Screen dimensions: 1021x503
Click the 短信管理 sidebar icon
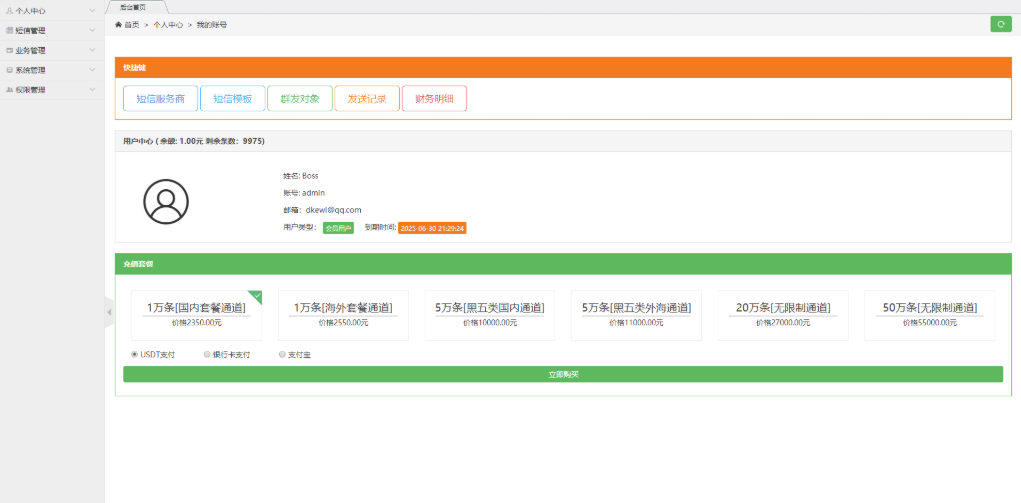click(10, 31)
